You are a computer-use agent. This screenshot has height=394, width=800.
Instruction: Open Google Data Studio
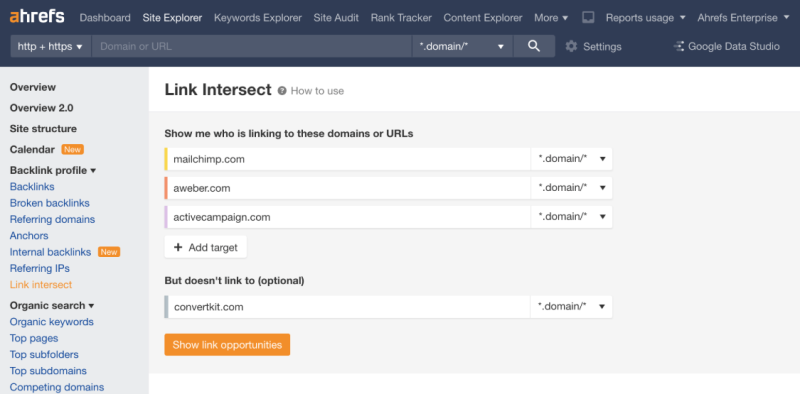727,46
